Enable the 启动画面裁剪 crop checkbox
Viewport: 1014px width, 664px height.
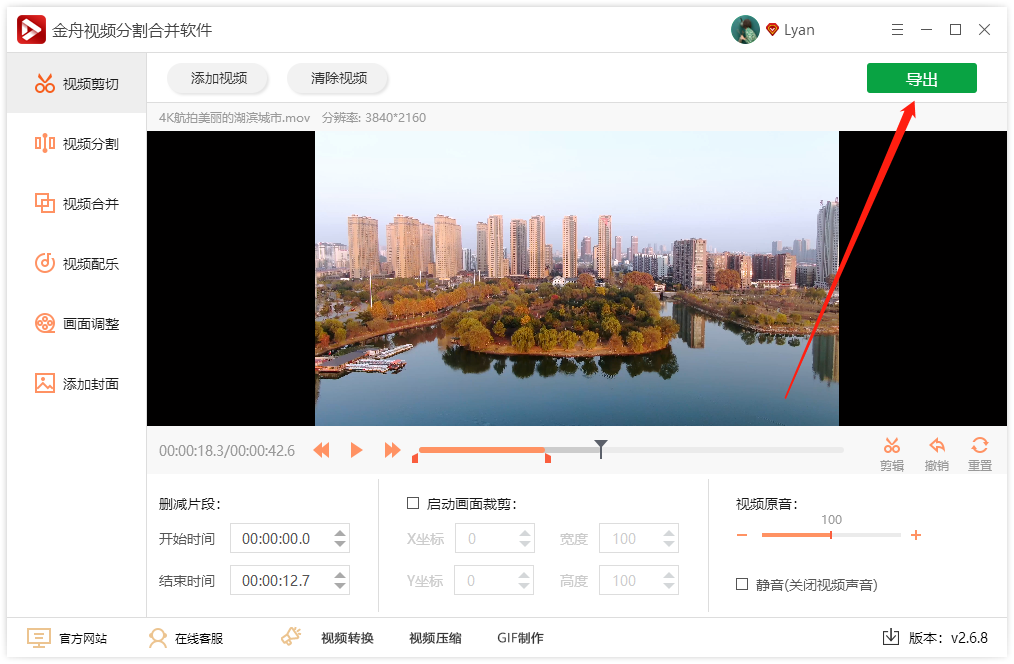coord(414,503)
